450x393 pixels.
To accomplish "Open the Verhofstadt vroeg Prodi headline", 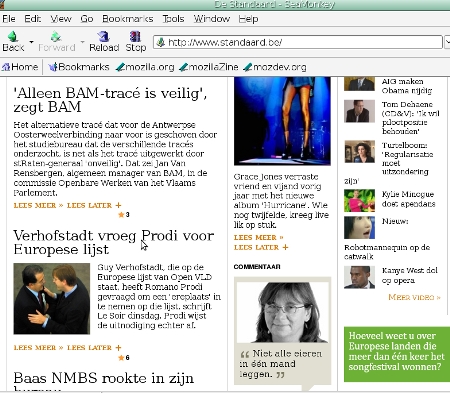I will pyautogui.click(x=114, y=242).
